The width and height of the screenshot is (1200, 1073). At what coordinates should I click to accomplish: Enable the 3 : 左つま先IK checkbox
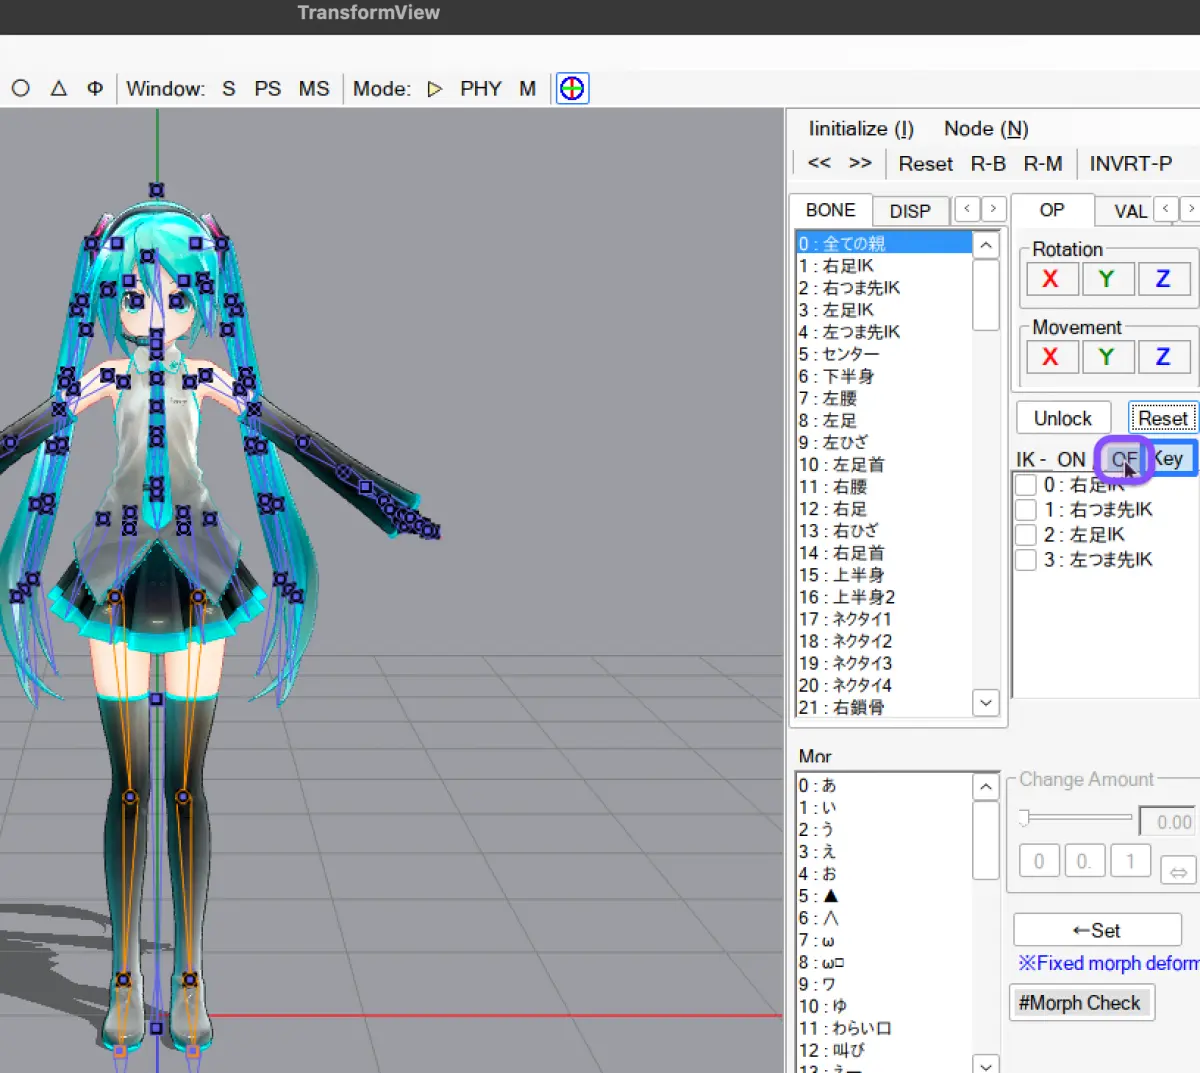1025,560
